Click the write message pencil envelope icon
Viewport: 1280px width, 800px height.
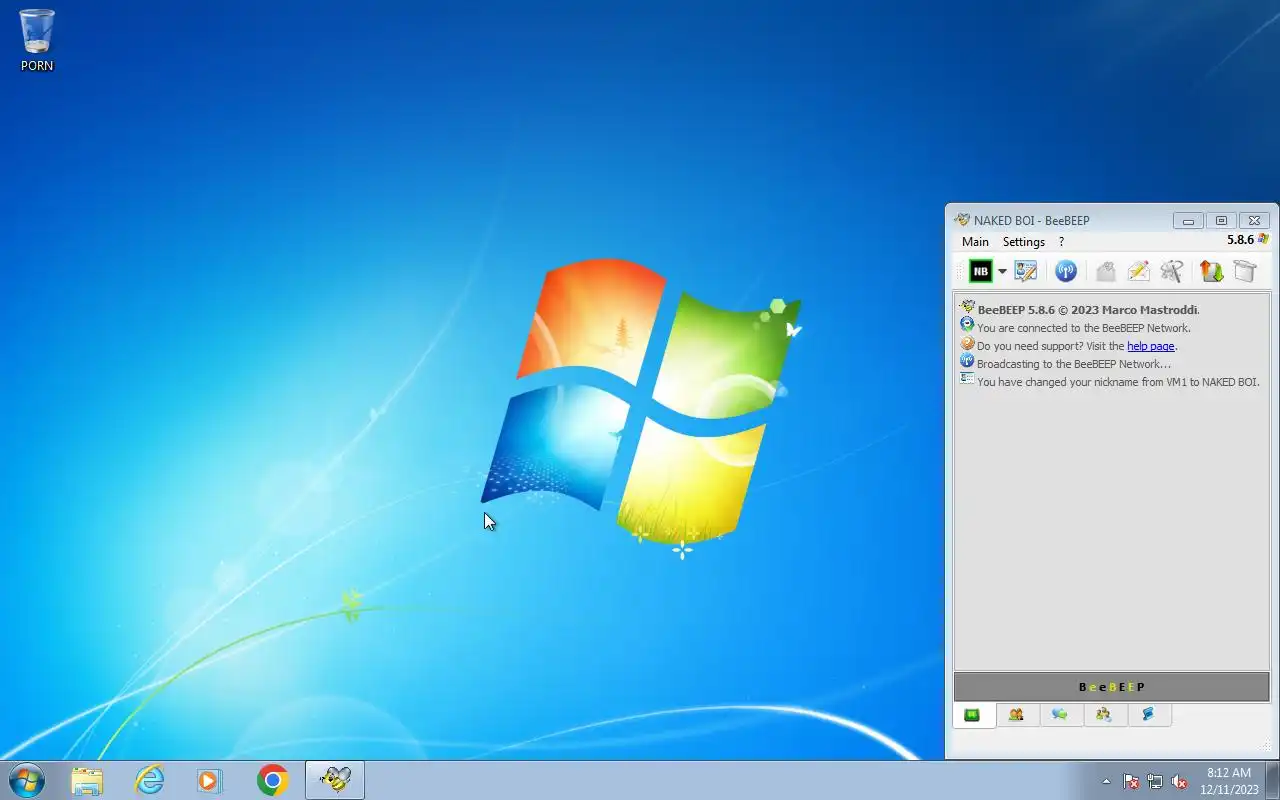pyautogui.click(x=1138, y=271)
